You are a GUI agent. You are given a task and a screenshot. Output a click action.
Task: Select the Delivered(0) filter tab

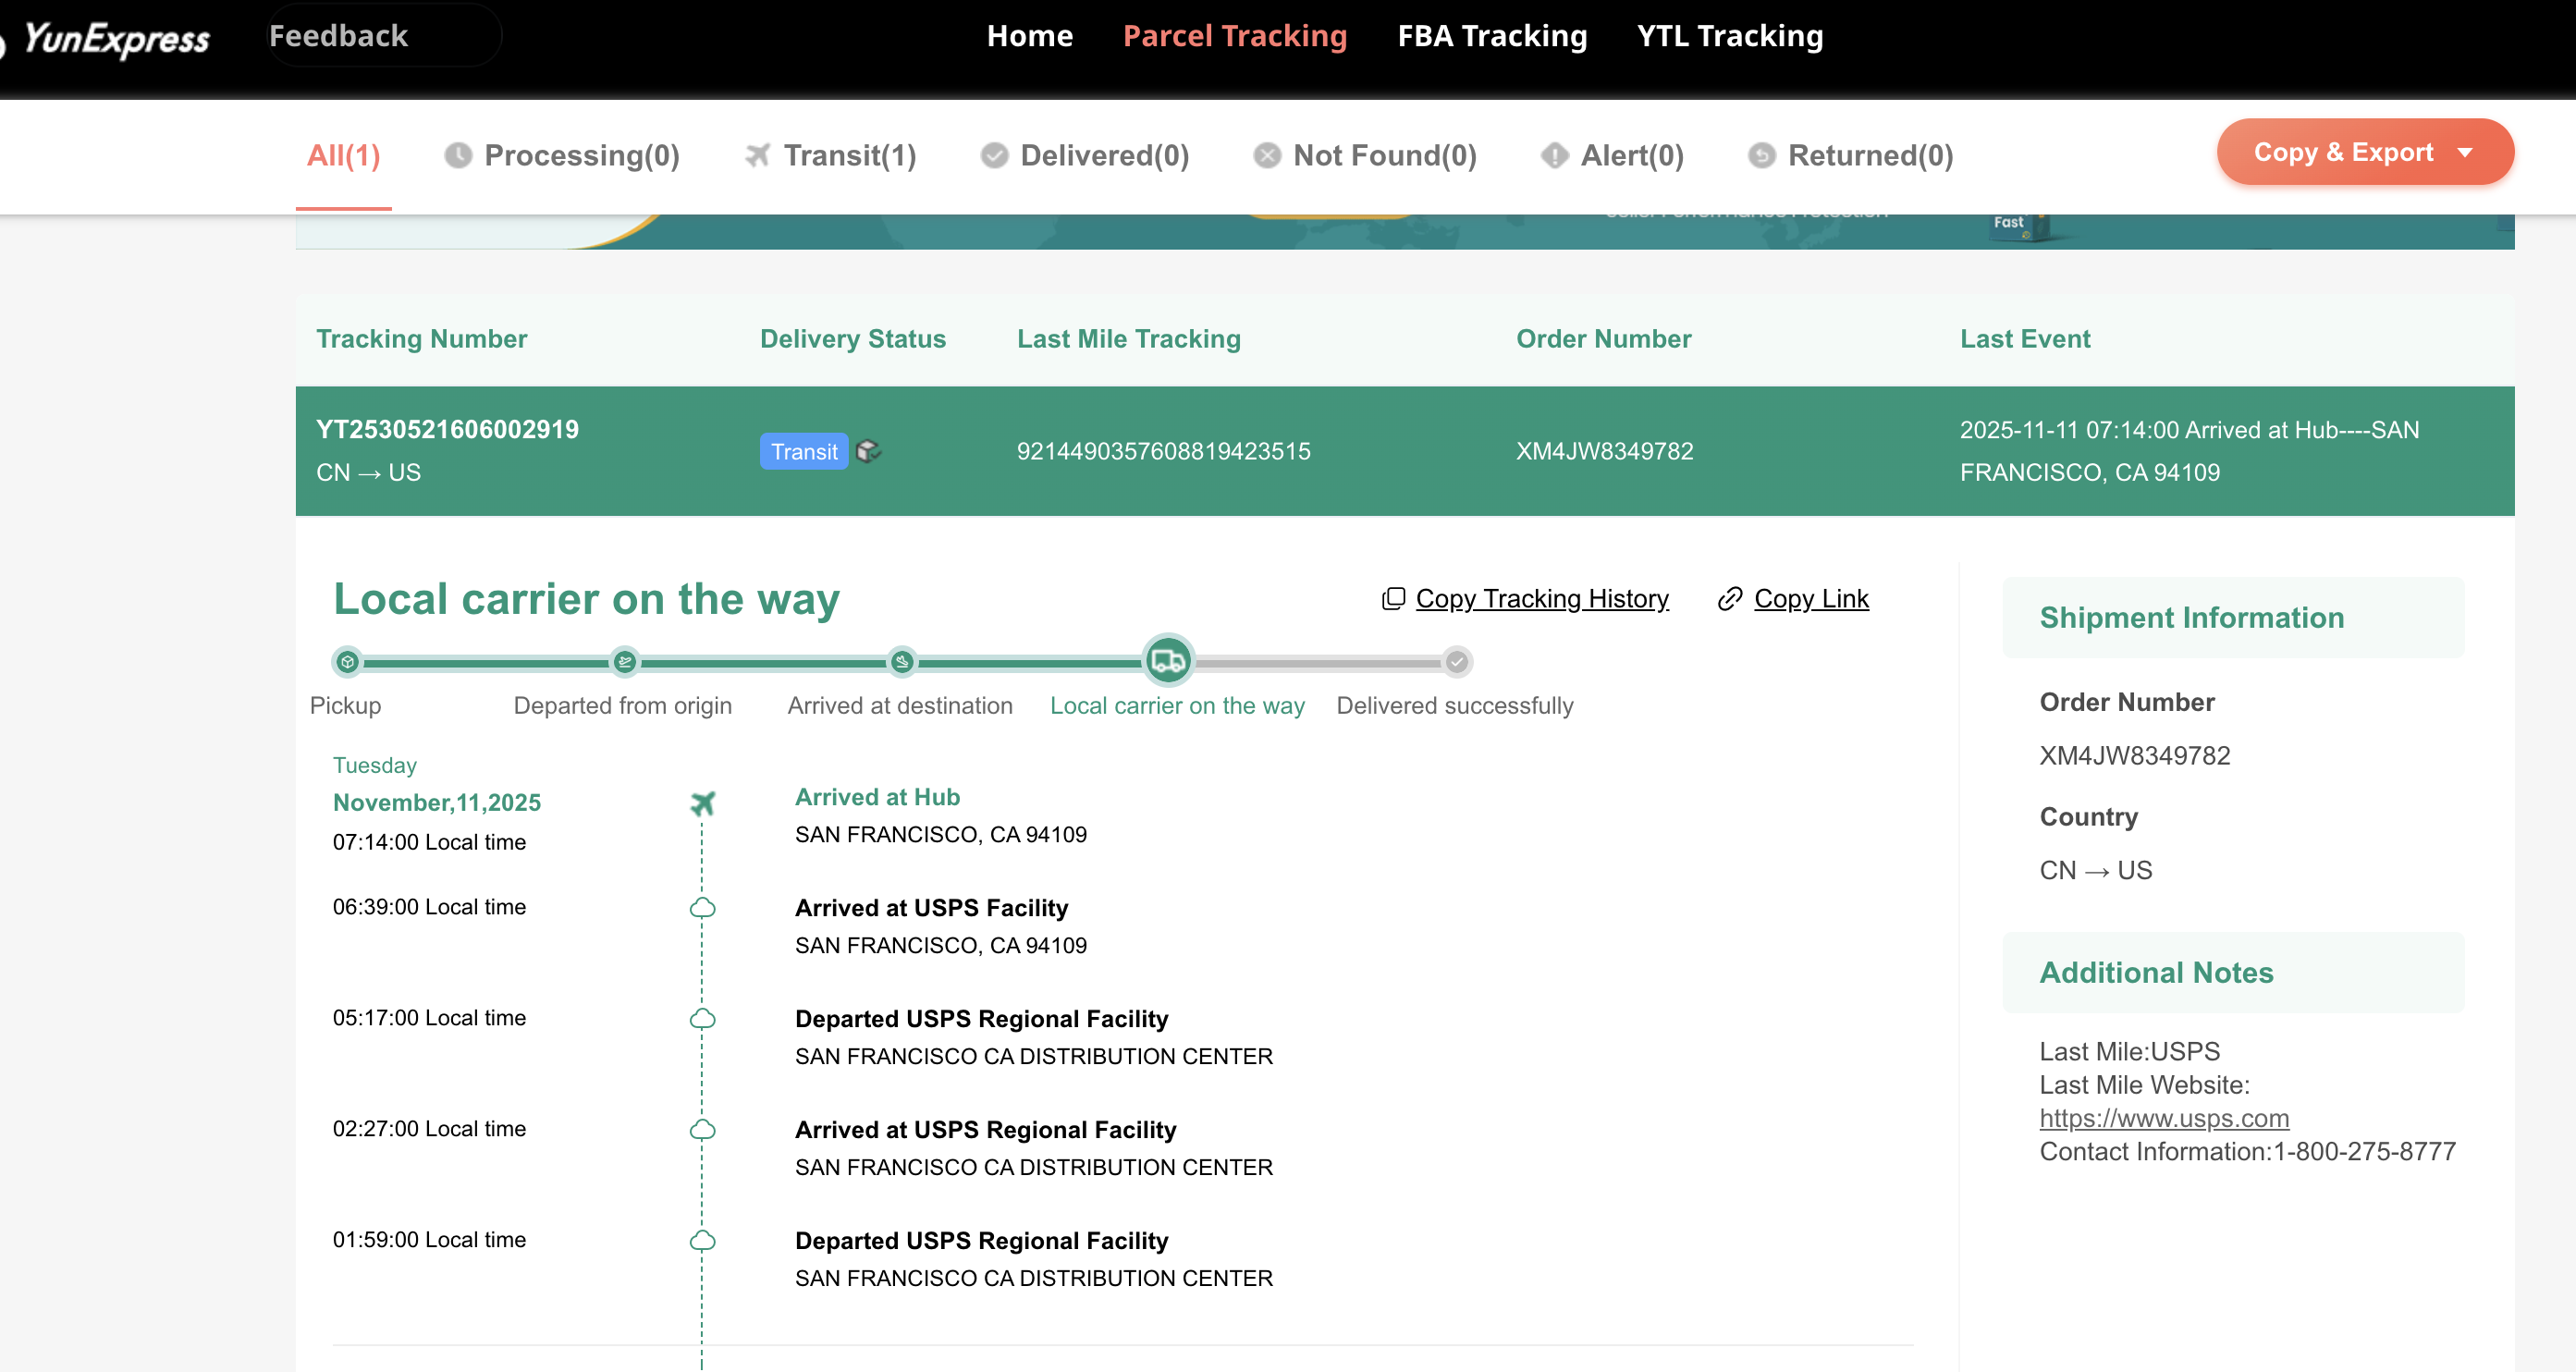[x=1085, y=155]
